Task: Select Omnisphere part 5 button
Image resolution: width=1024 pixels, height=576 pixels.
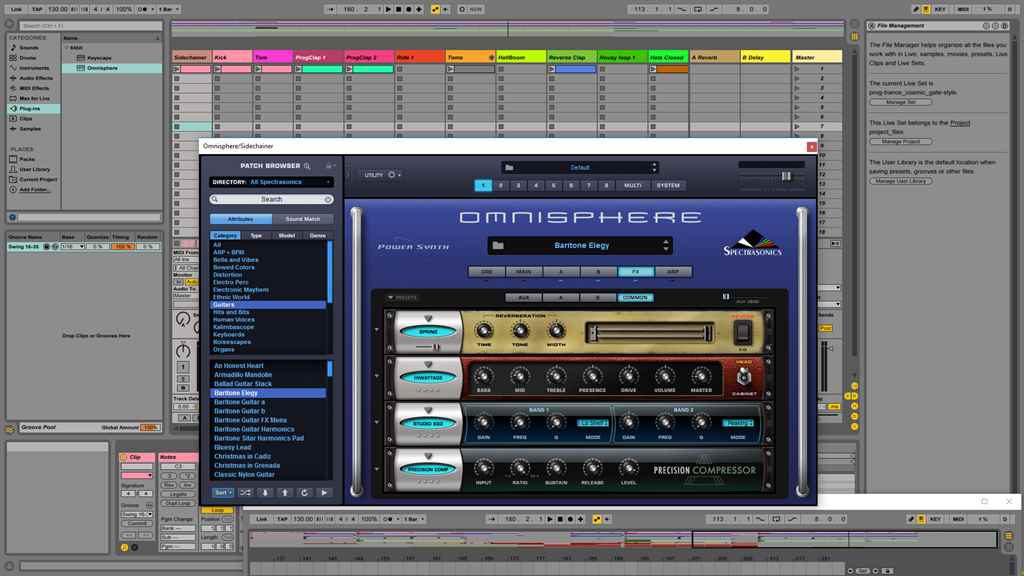Action: 554,185
